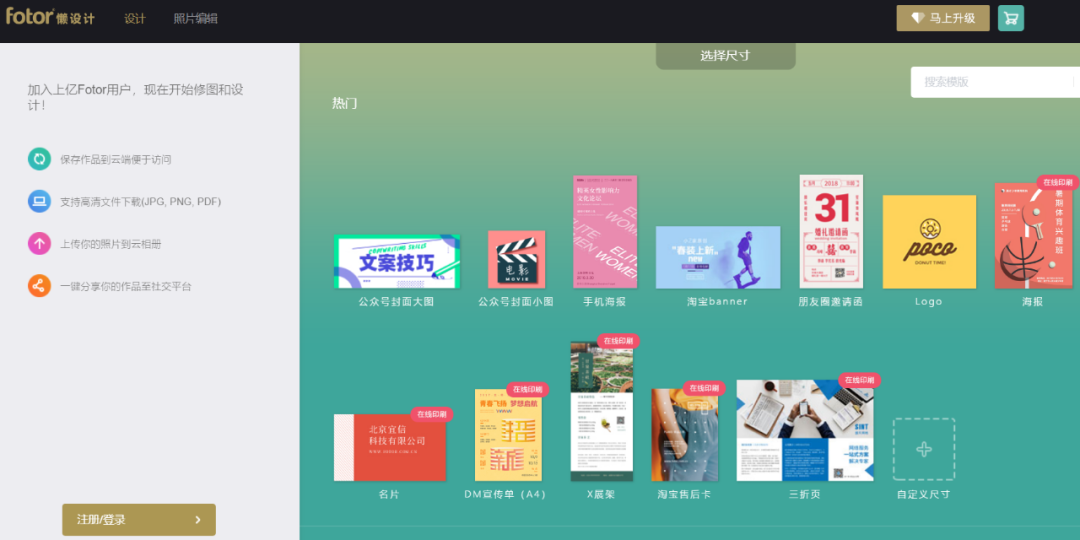Select the 公众号封面小图 movie thumbnail

[517, 260]
